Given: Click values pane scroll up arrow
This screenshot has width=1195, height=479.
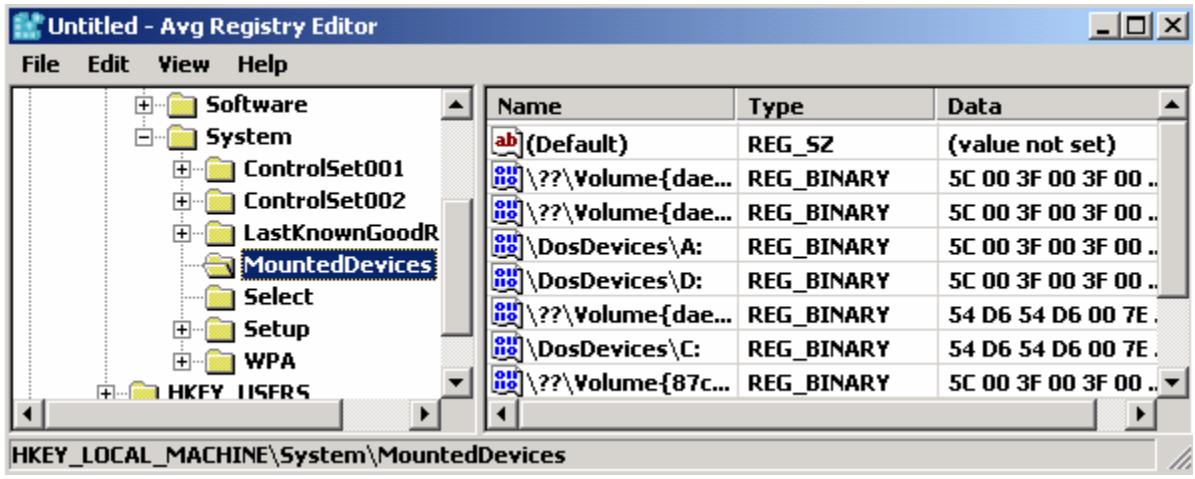Looking at the screenshot, I should tap(1172, 104).
